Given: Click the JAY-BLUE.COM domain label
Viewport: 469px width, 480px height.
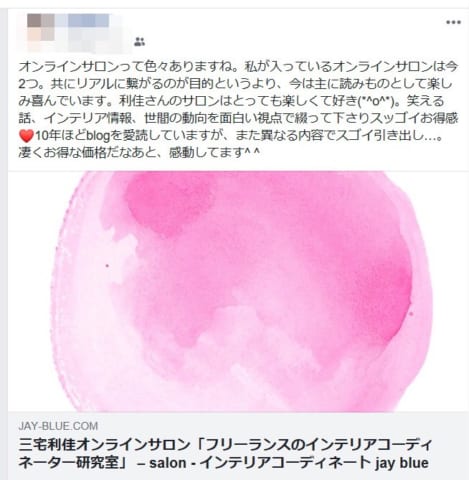Looking at the screenshot, I should coord(58,426).
